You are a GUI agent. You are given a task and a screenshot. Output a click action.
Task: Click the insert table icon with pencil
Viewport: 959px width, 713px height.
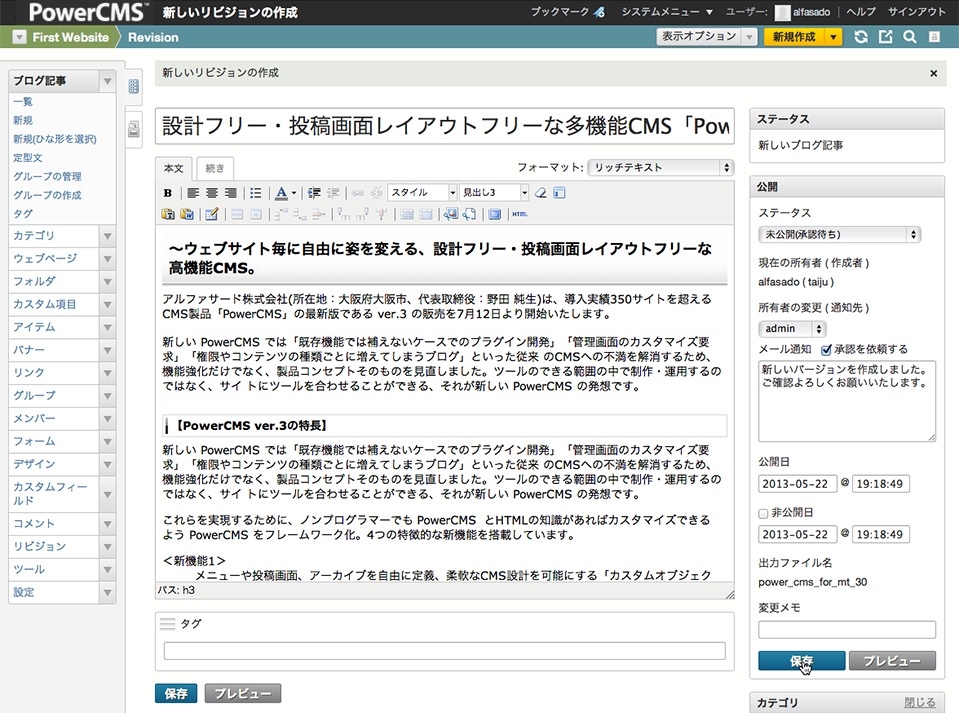[x=212, y=214]
